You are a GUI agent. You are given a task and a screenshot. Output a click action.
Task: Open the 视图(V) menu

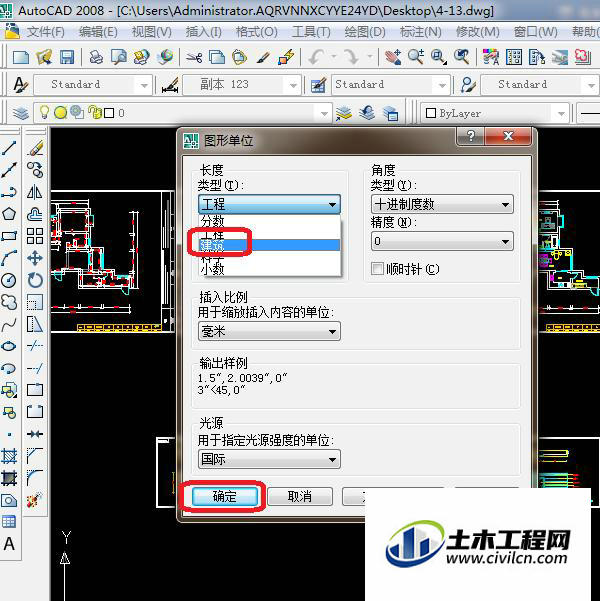[152, 31]
